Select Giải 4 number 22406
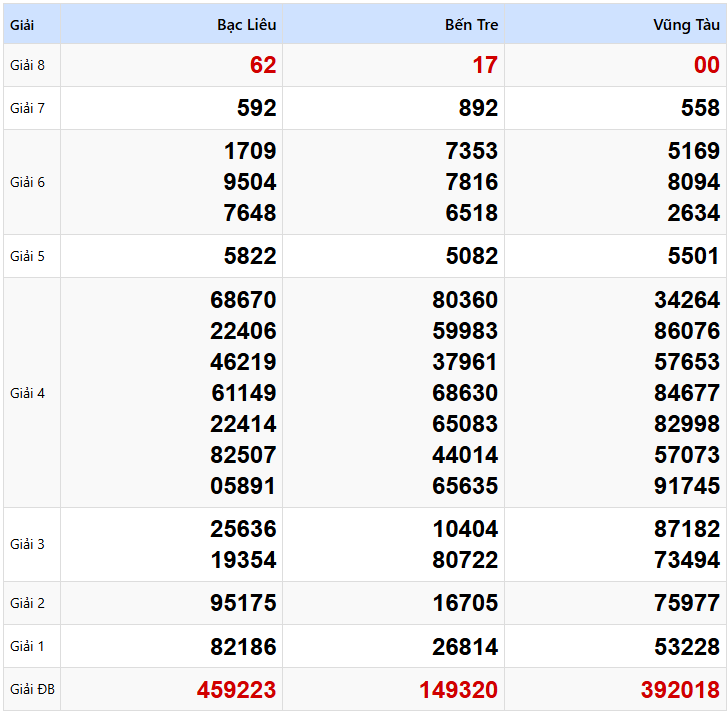The image size is (728, 712). pyautogui.click(x=243, y=331)
